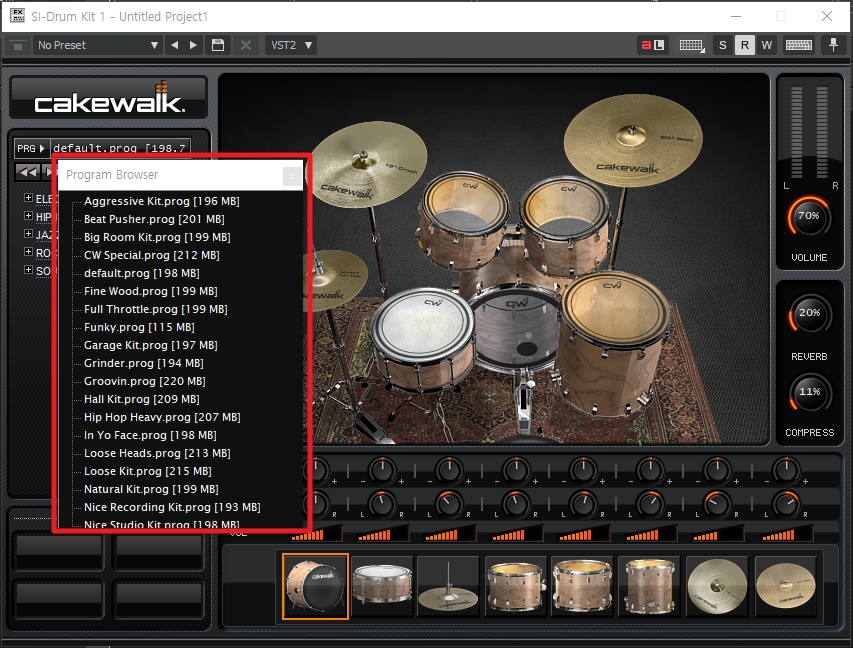The height and width of the screenshot is (648, 853).
Task: Select Garage Kit.prog [197 MB]
Action: tap(151, 345)
